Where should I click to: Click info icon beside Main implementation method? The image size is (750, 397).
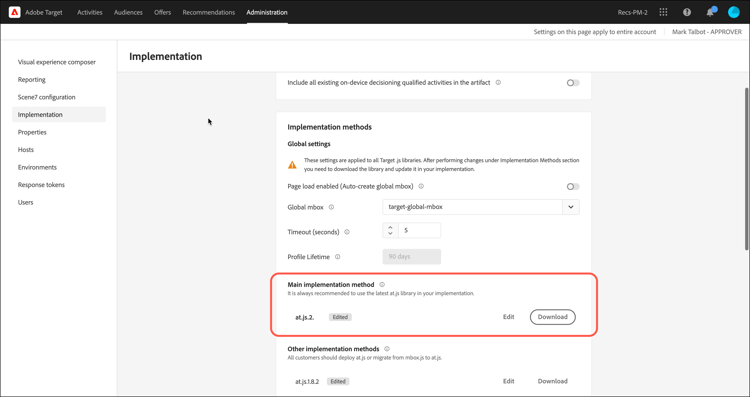pos(382,285)
